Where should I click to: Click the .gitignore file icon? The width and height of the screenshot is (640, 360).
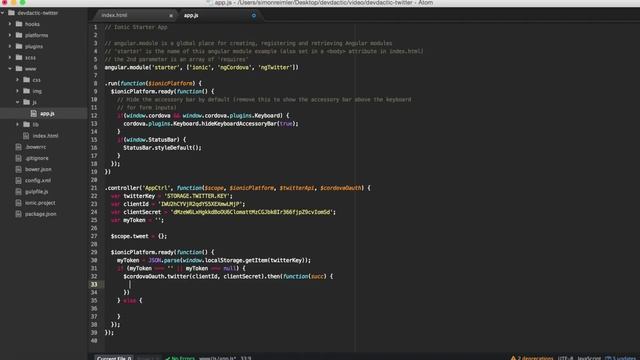tap(18, 158)
